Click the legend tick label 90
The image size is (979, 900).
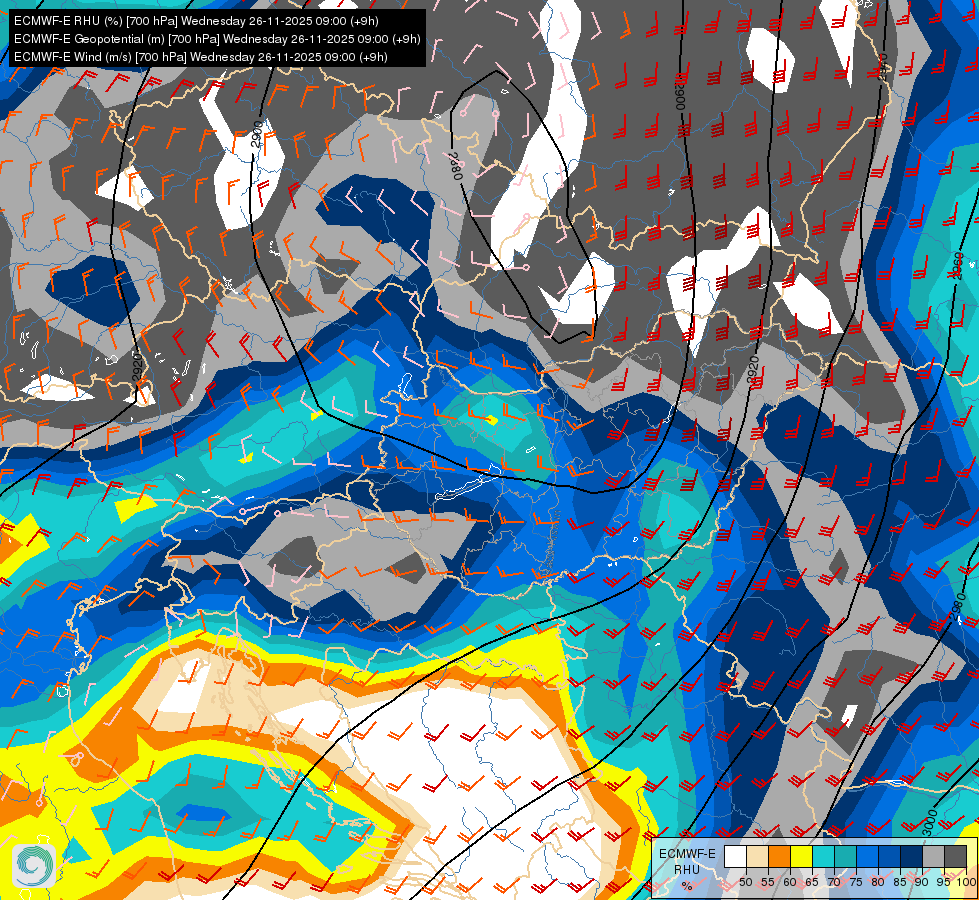(x=922, y=882)
